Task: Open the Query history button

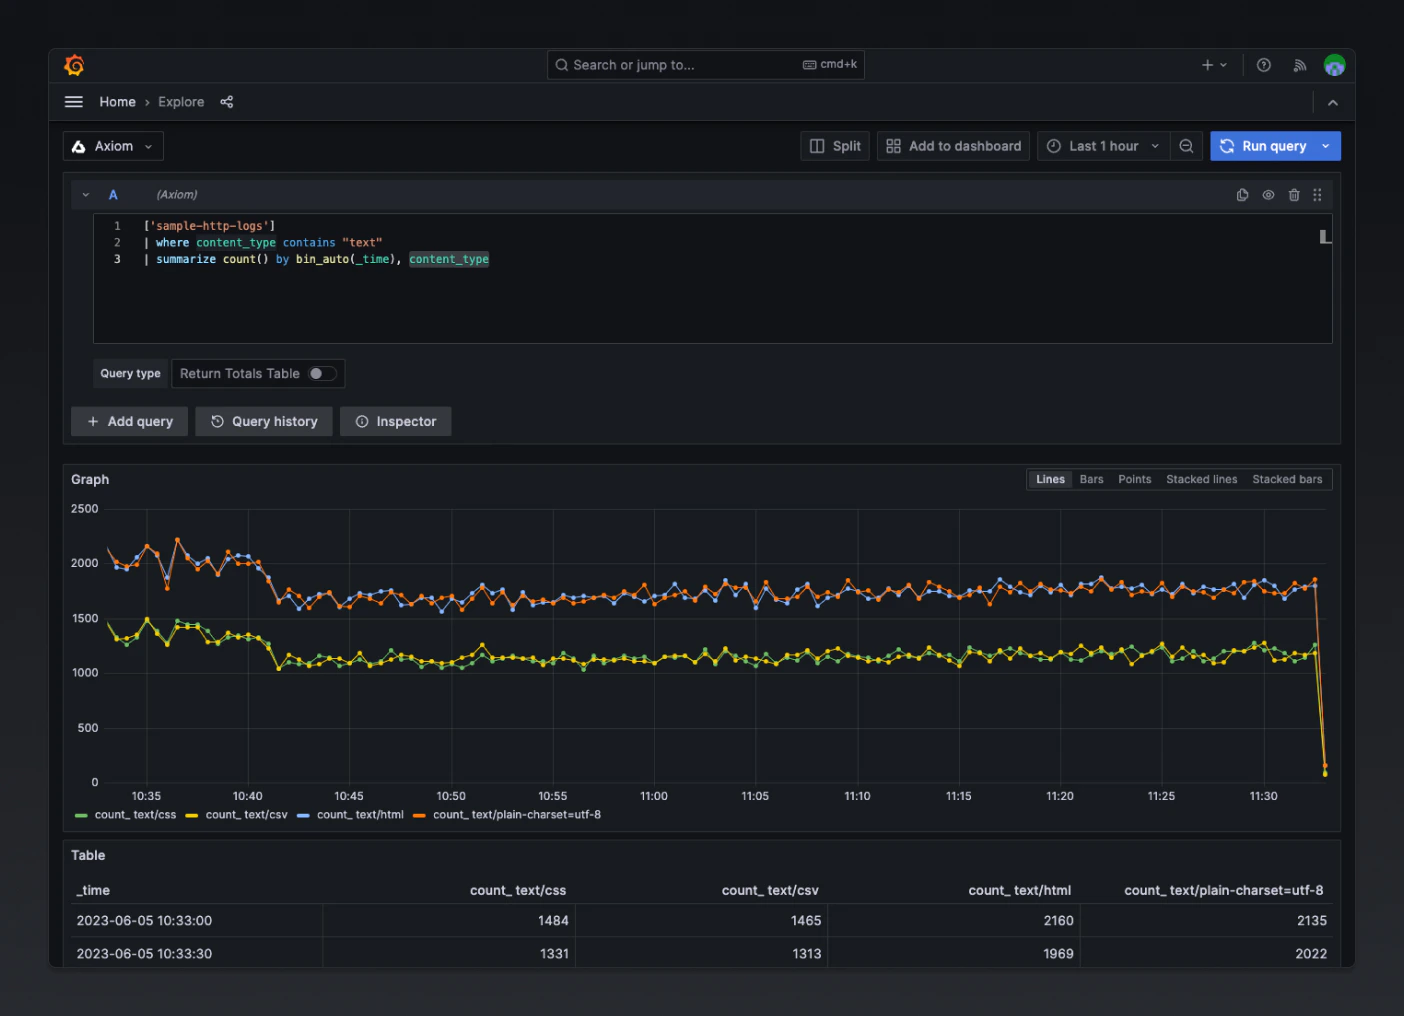Action: click(264, 422)
